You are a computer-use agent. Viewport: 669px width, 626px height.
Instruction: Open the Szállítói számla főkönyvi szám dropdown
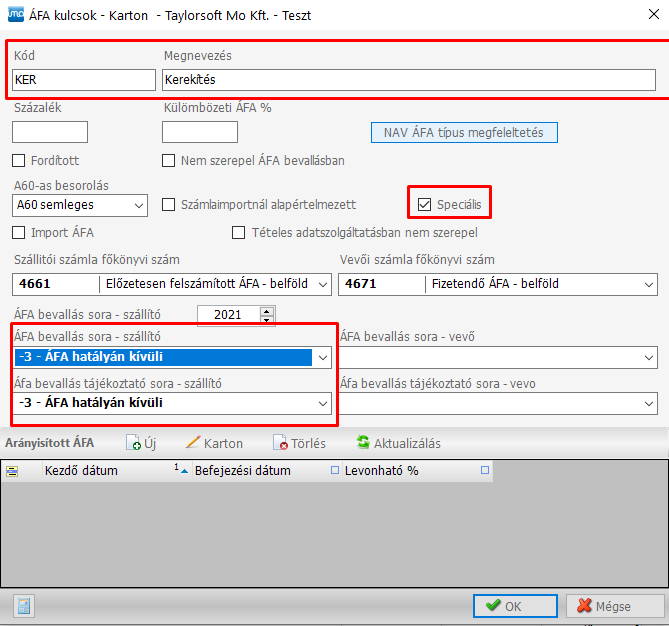(x=321, y=285)
